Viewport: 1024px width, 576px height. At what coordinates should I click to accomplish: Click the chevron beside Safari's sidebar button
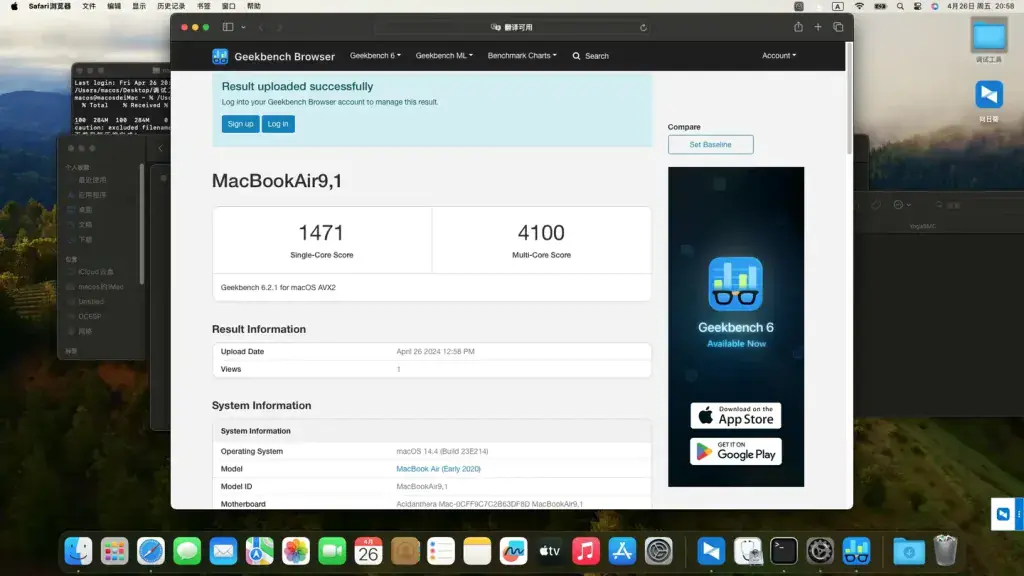pyautogui.click(x=243, y=27)
